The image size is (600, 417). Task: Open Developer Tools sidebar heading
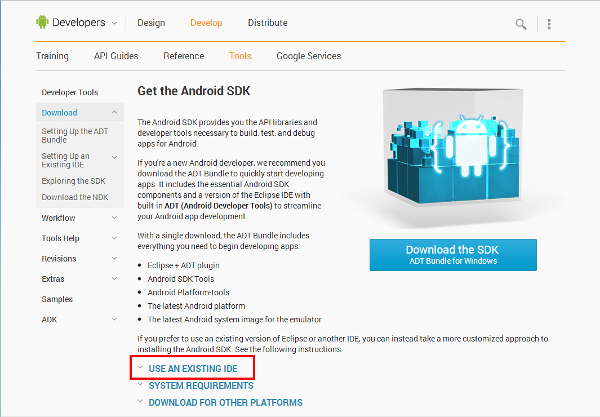pos(70,92)
